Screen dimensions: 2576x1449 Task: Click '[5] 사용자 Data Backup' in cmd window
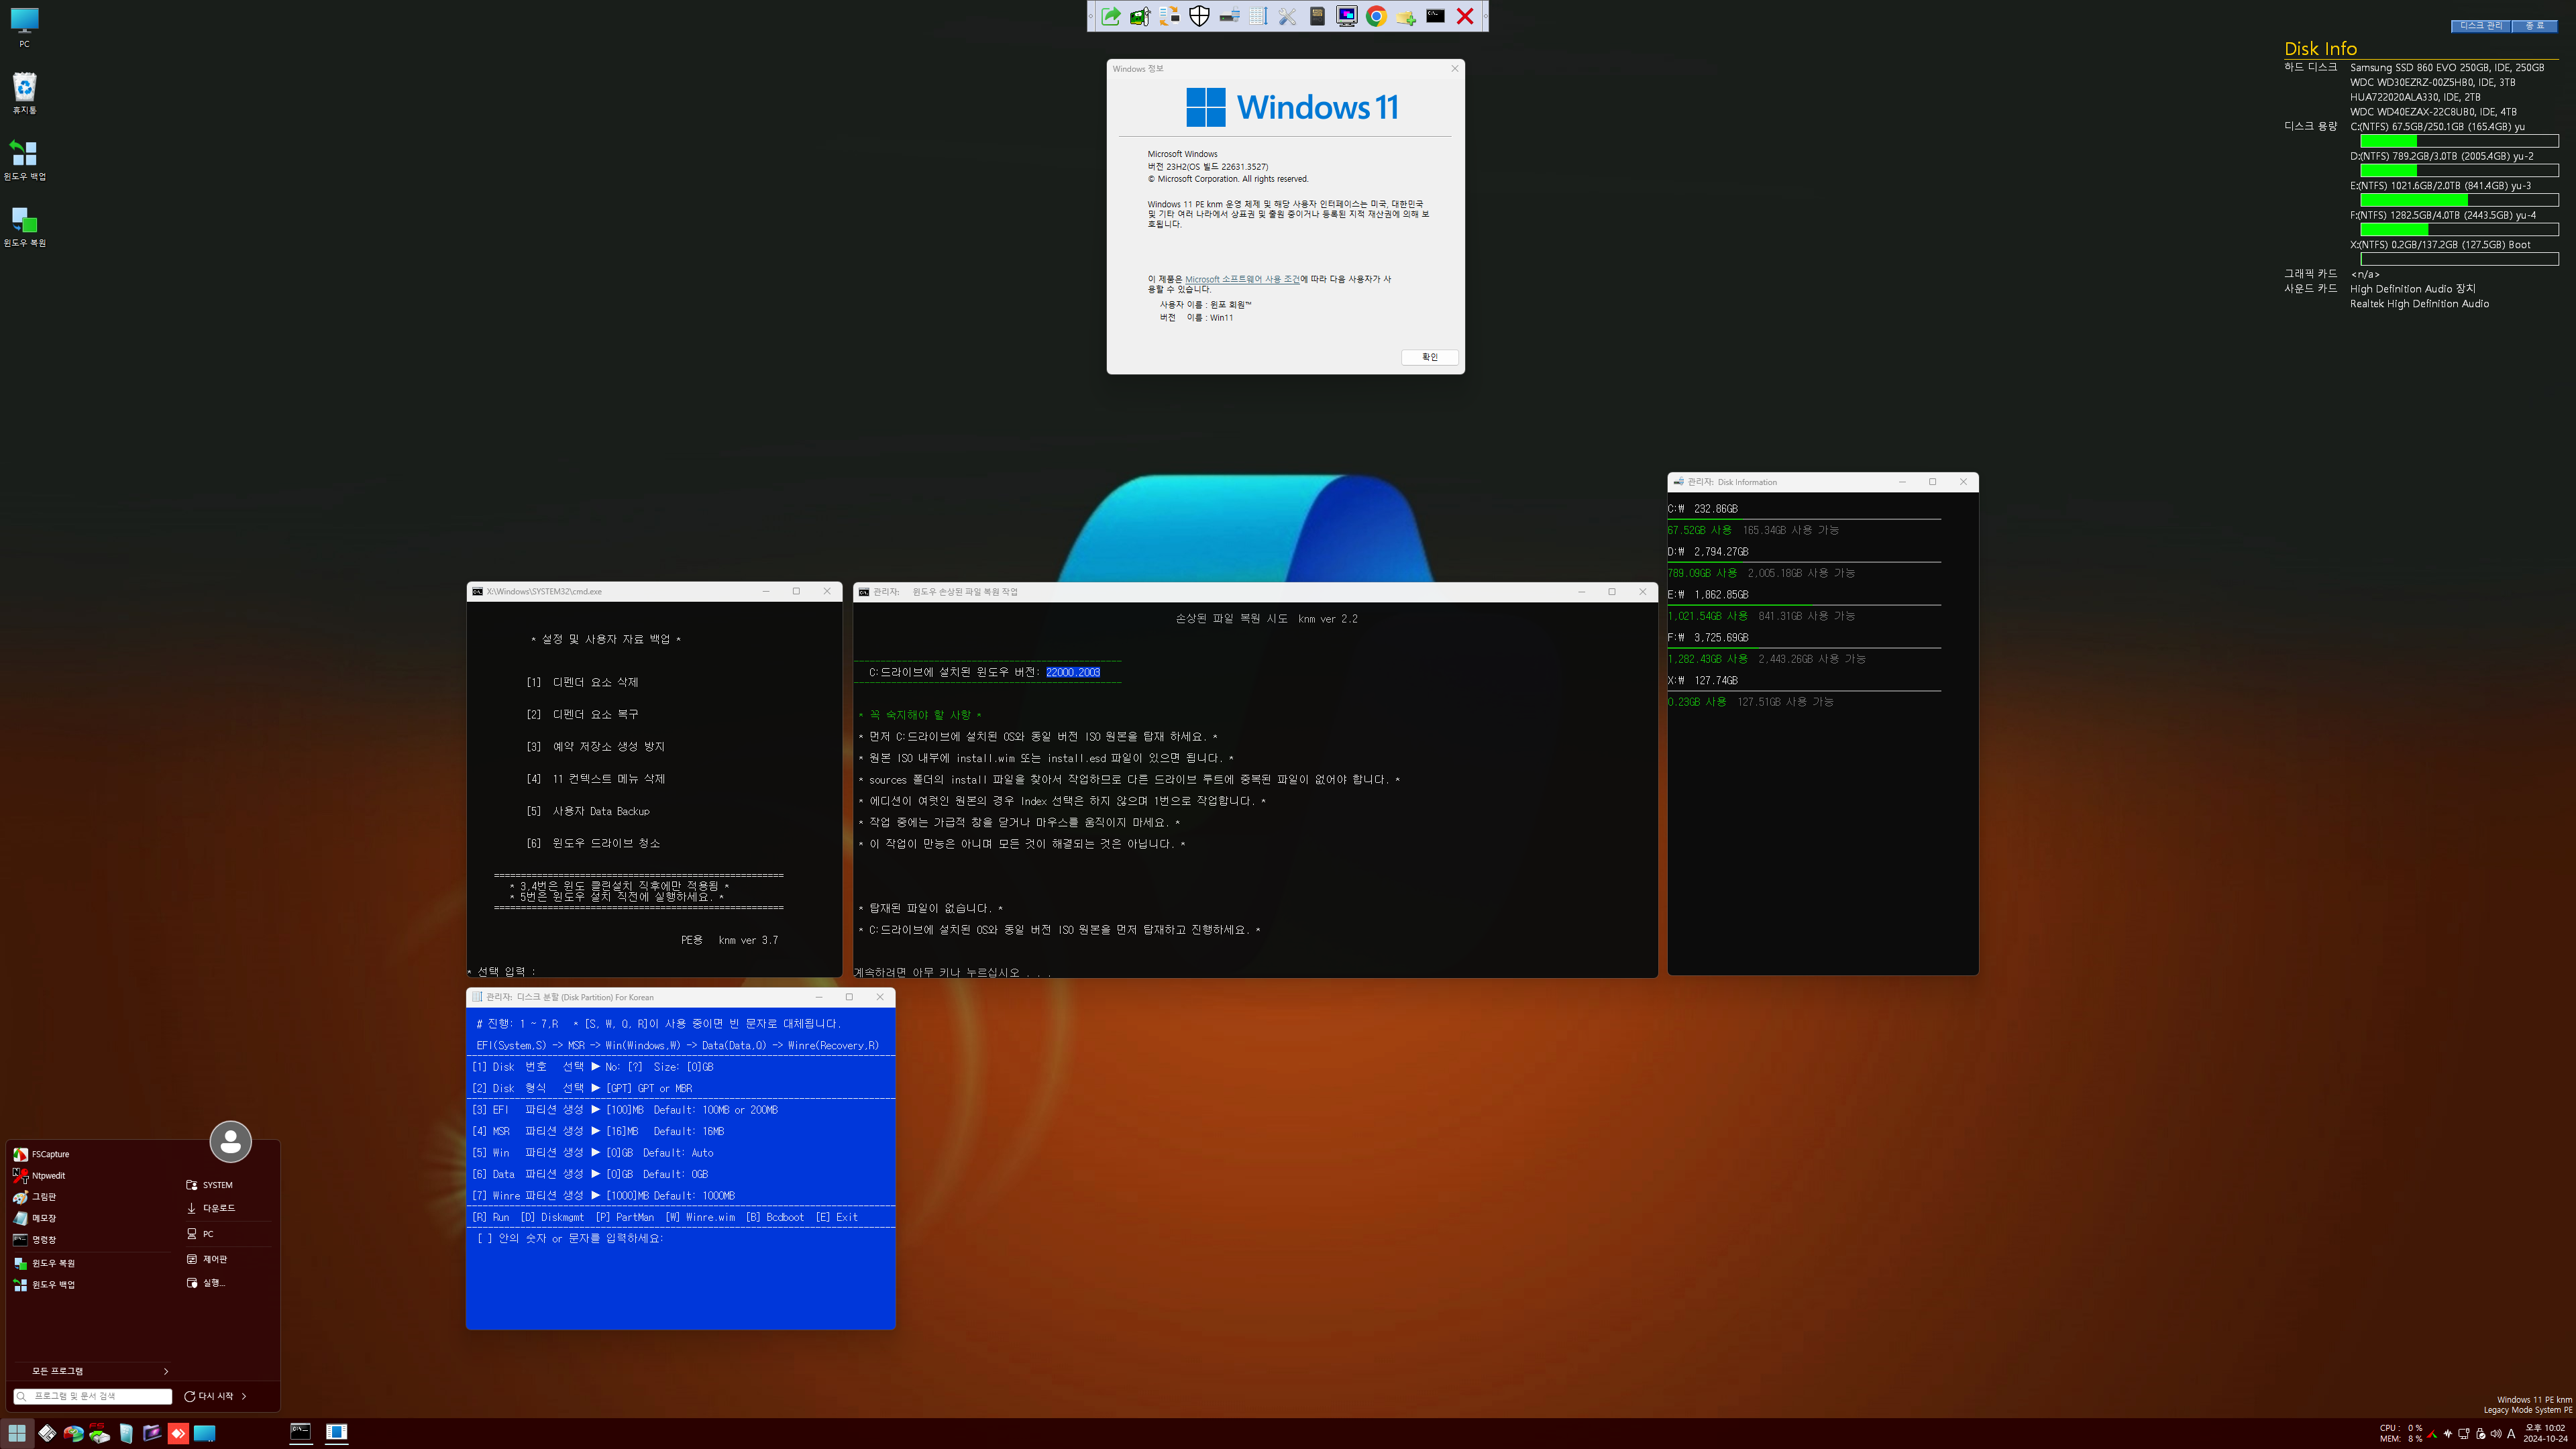pyautogui.click(x=588, y=811)
